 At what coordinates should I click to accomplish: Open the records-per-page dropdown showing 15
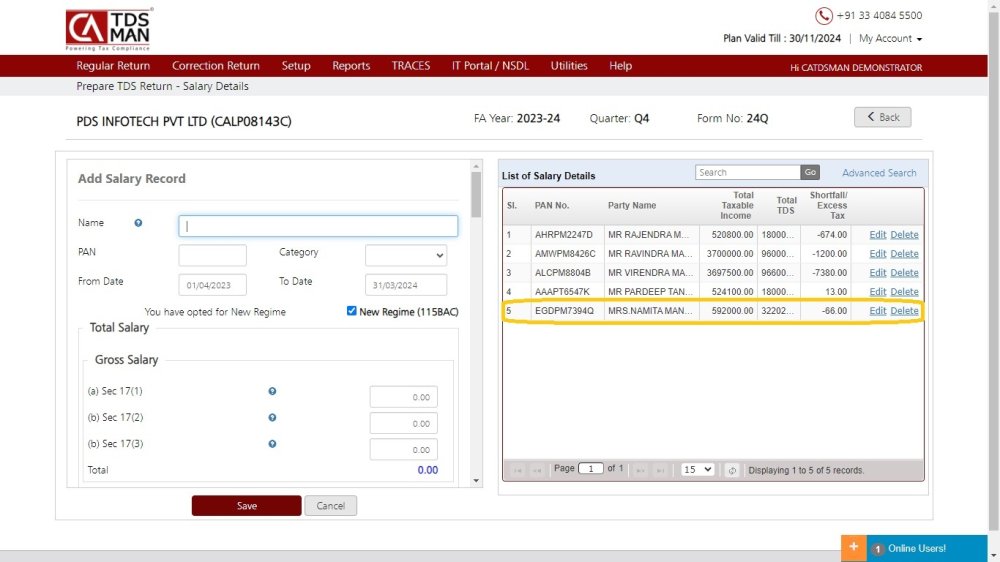(697, 470)
